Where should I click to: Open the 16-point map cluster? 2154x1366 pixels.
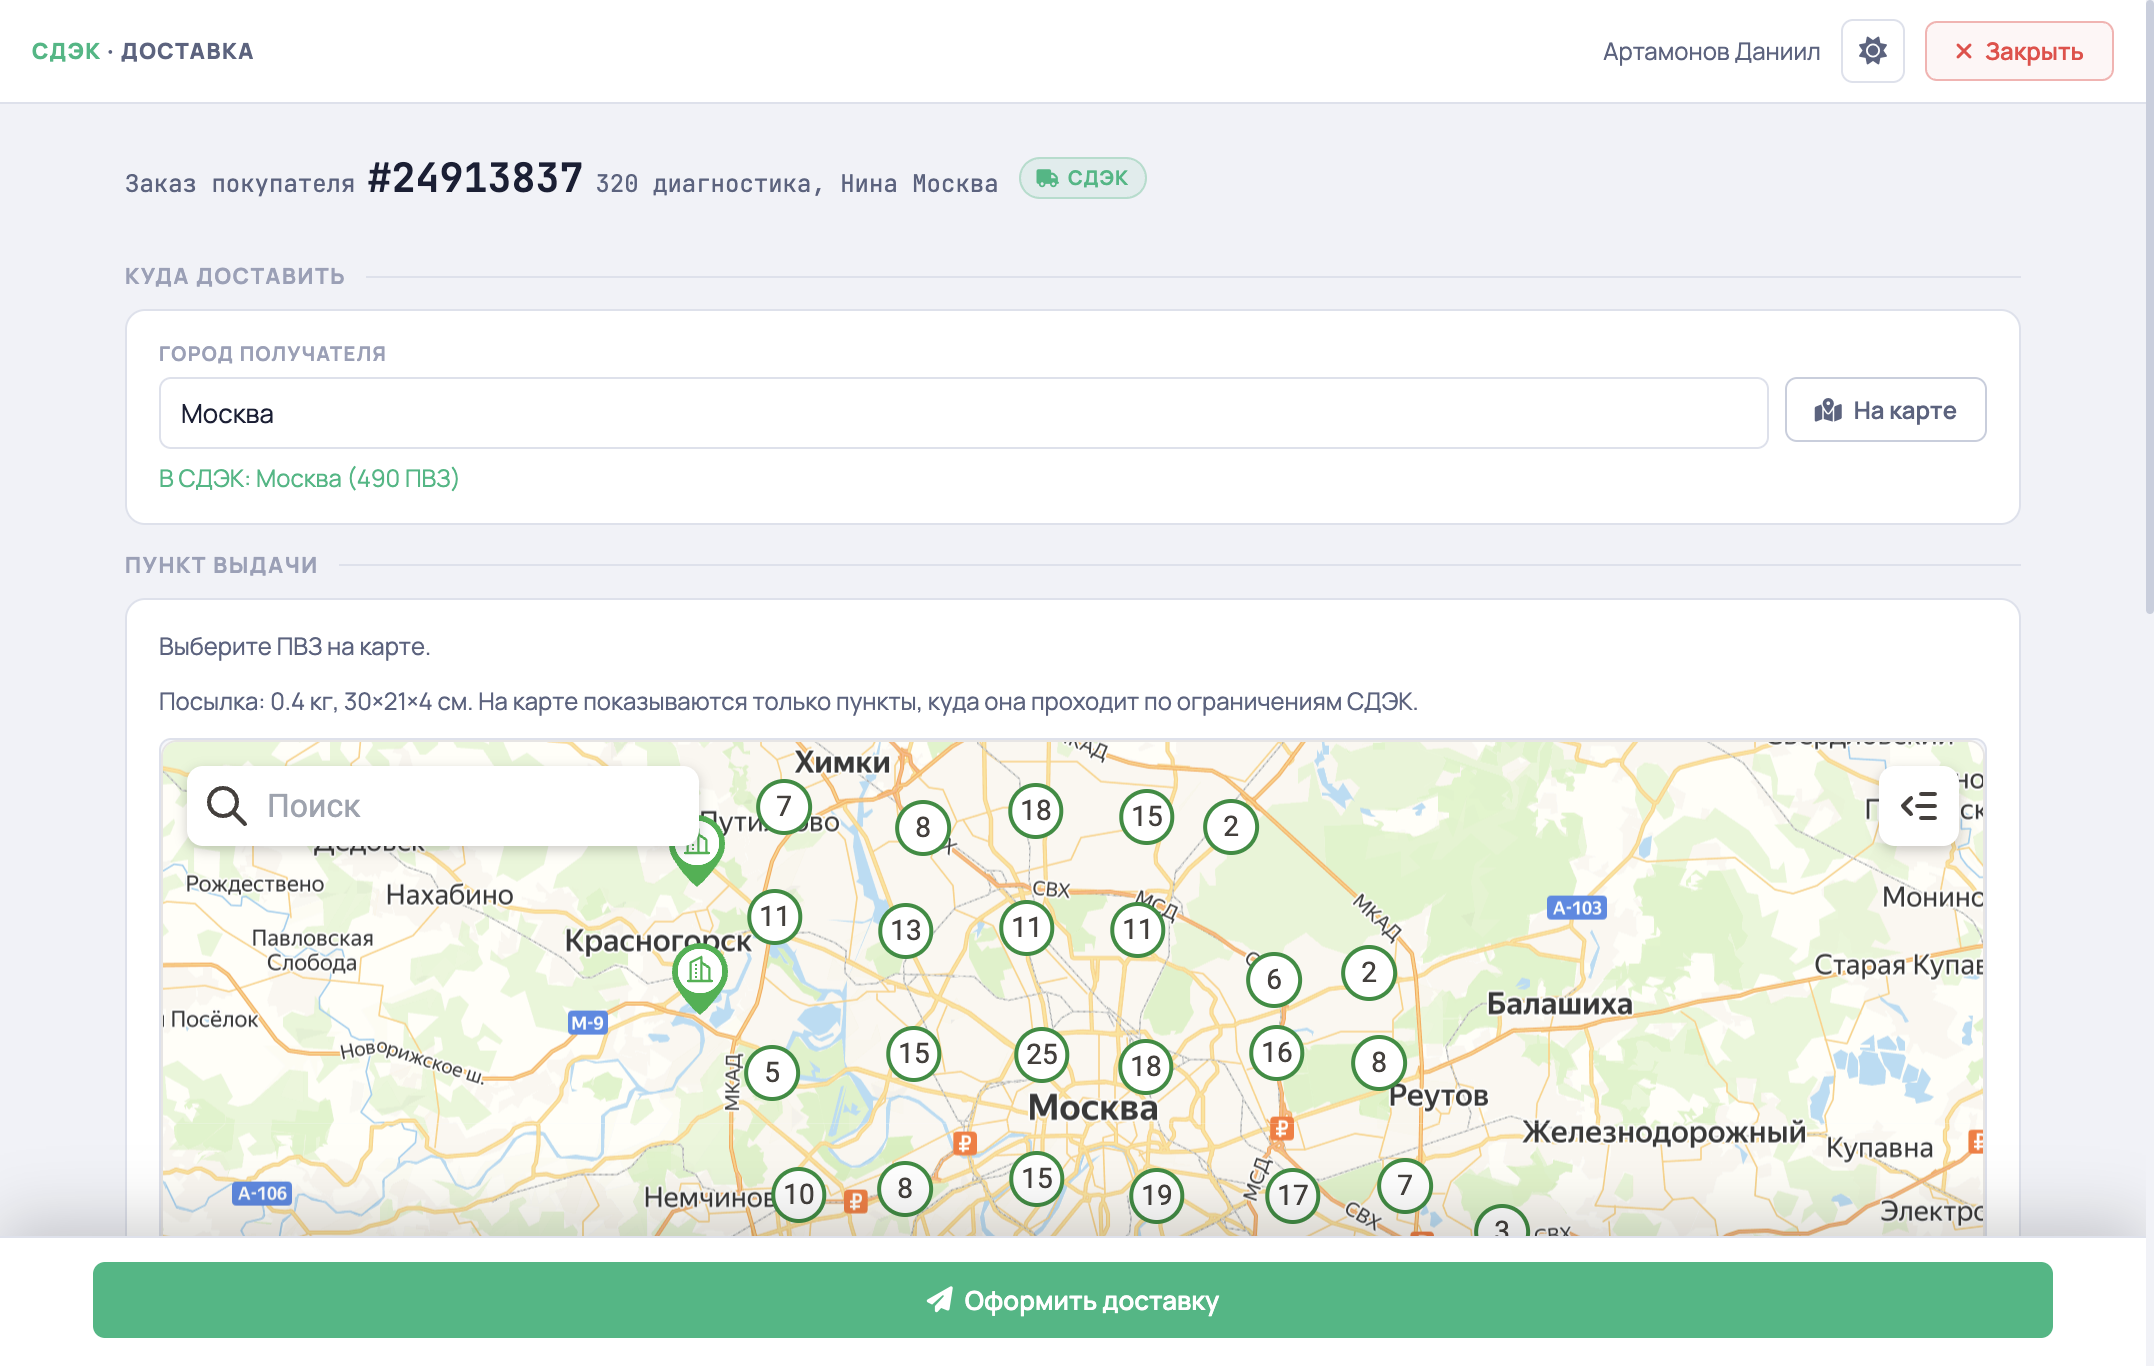point(1277,1052)
